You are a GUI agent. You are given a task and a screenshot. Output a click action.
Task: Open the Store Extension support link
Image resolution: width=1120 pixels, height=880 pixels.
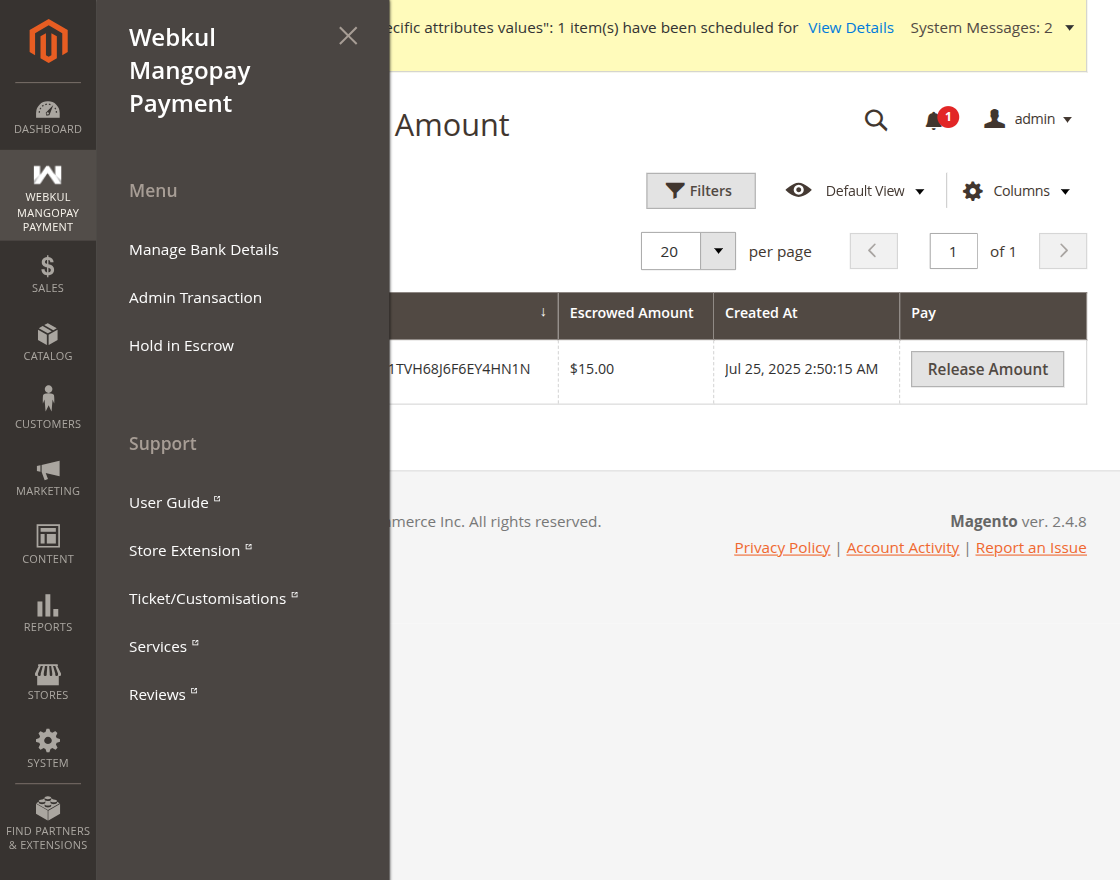191,551
